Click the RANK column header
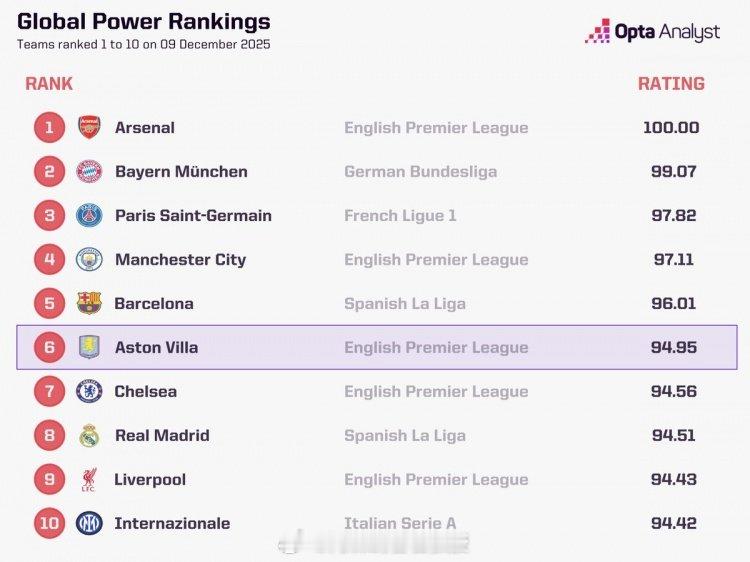 (x=49, y=84)
